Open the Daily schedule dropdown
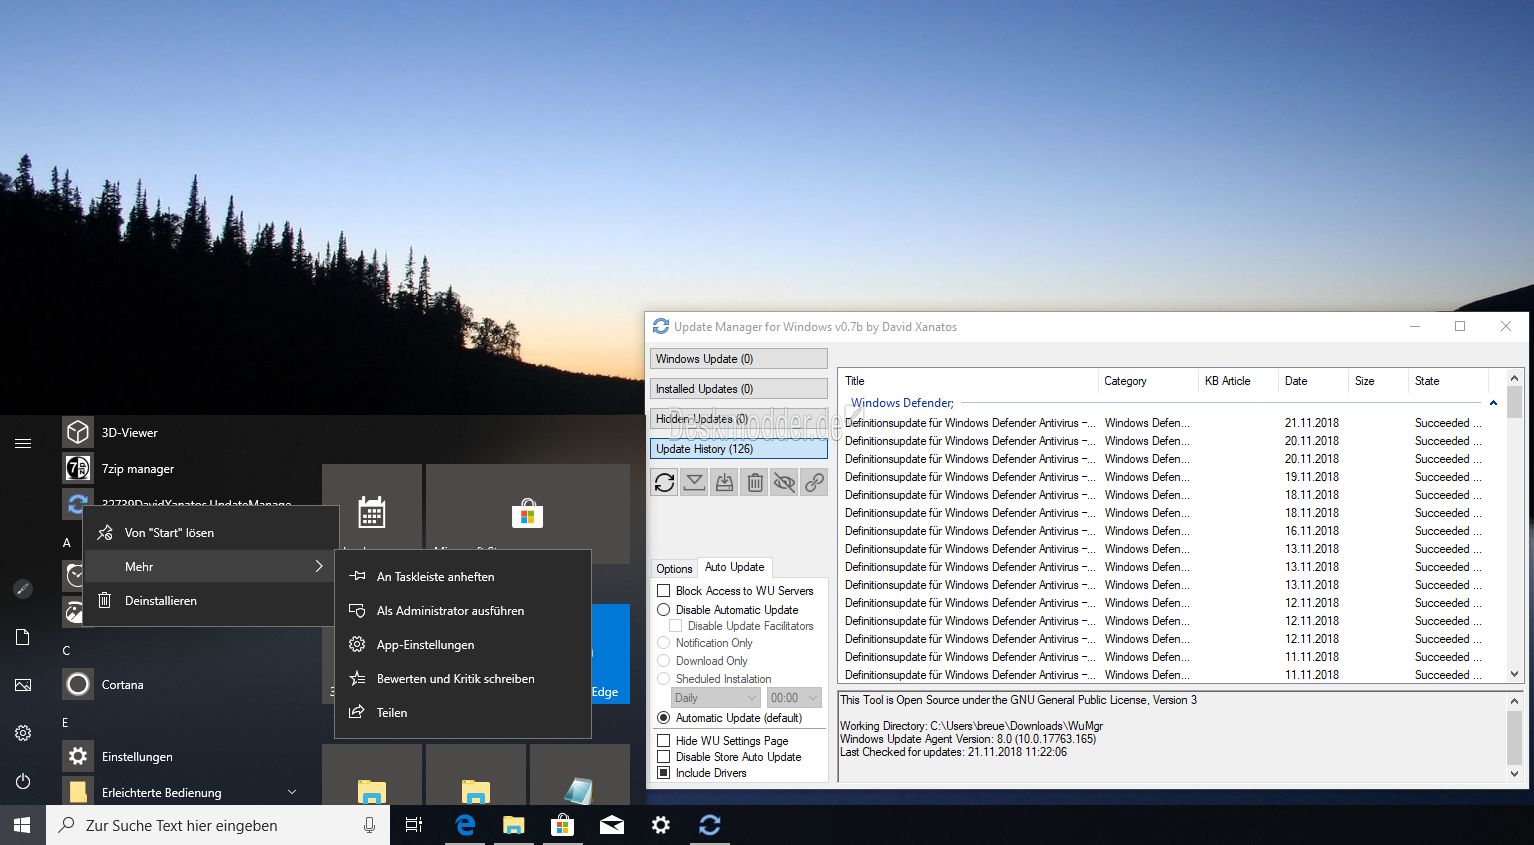1534x845 pixels. click(x=715, y=698)
